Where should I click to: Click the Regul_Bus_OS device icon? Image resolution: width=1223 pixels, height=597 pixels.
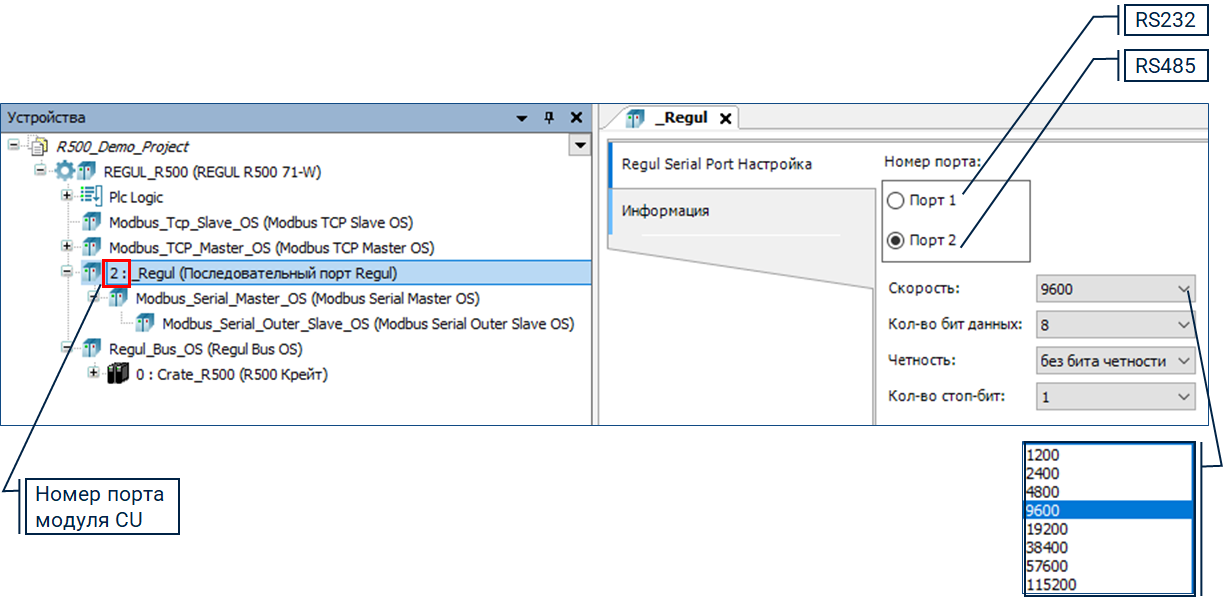[x=92, y=349]
